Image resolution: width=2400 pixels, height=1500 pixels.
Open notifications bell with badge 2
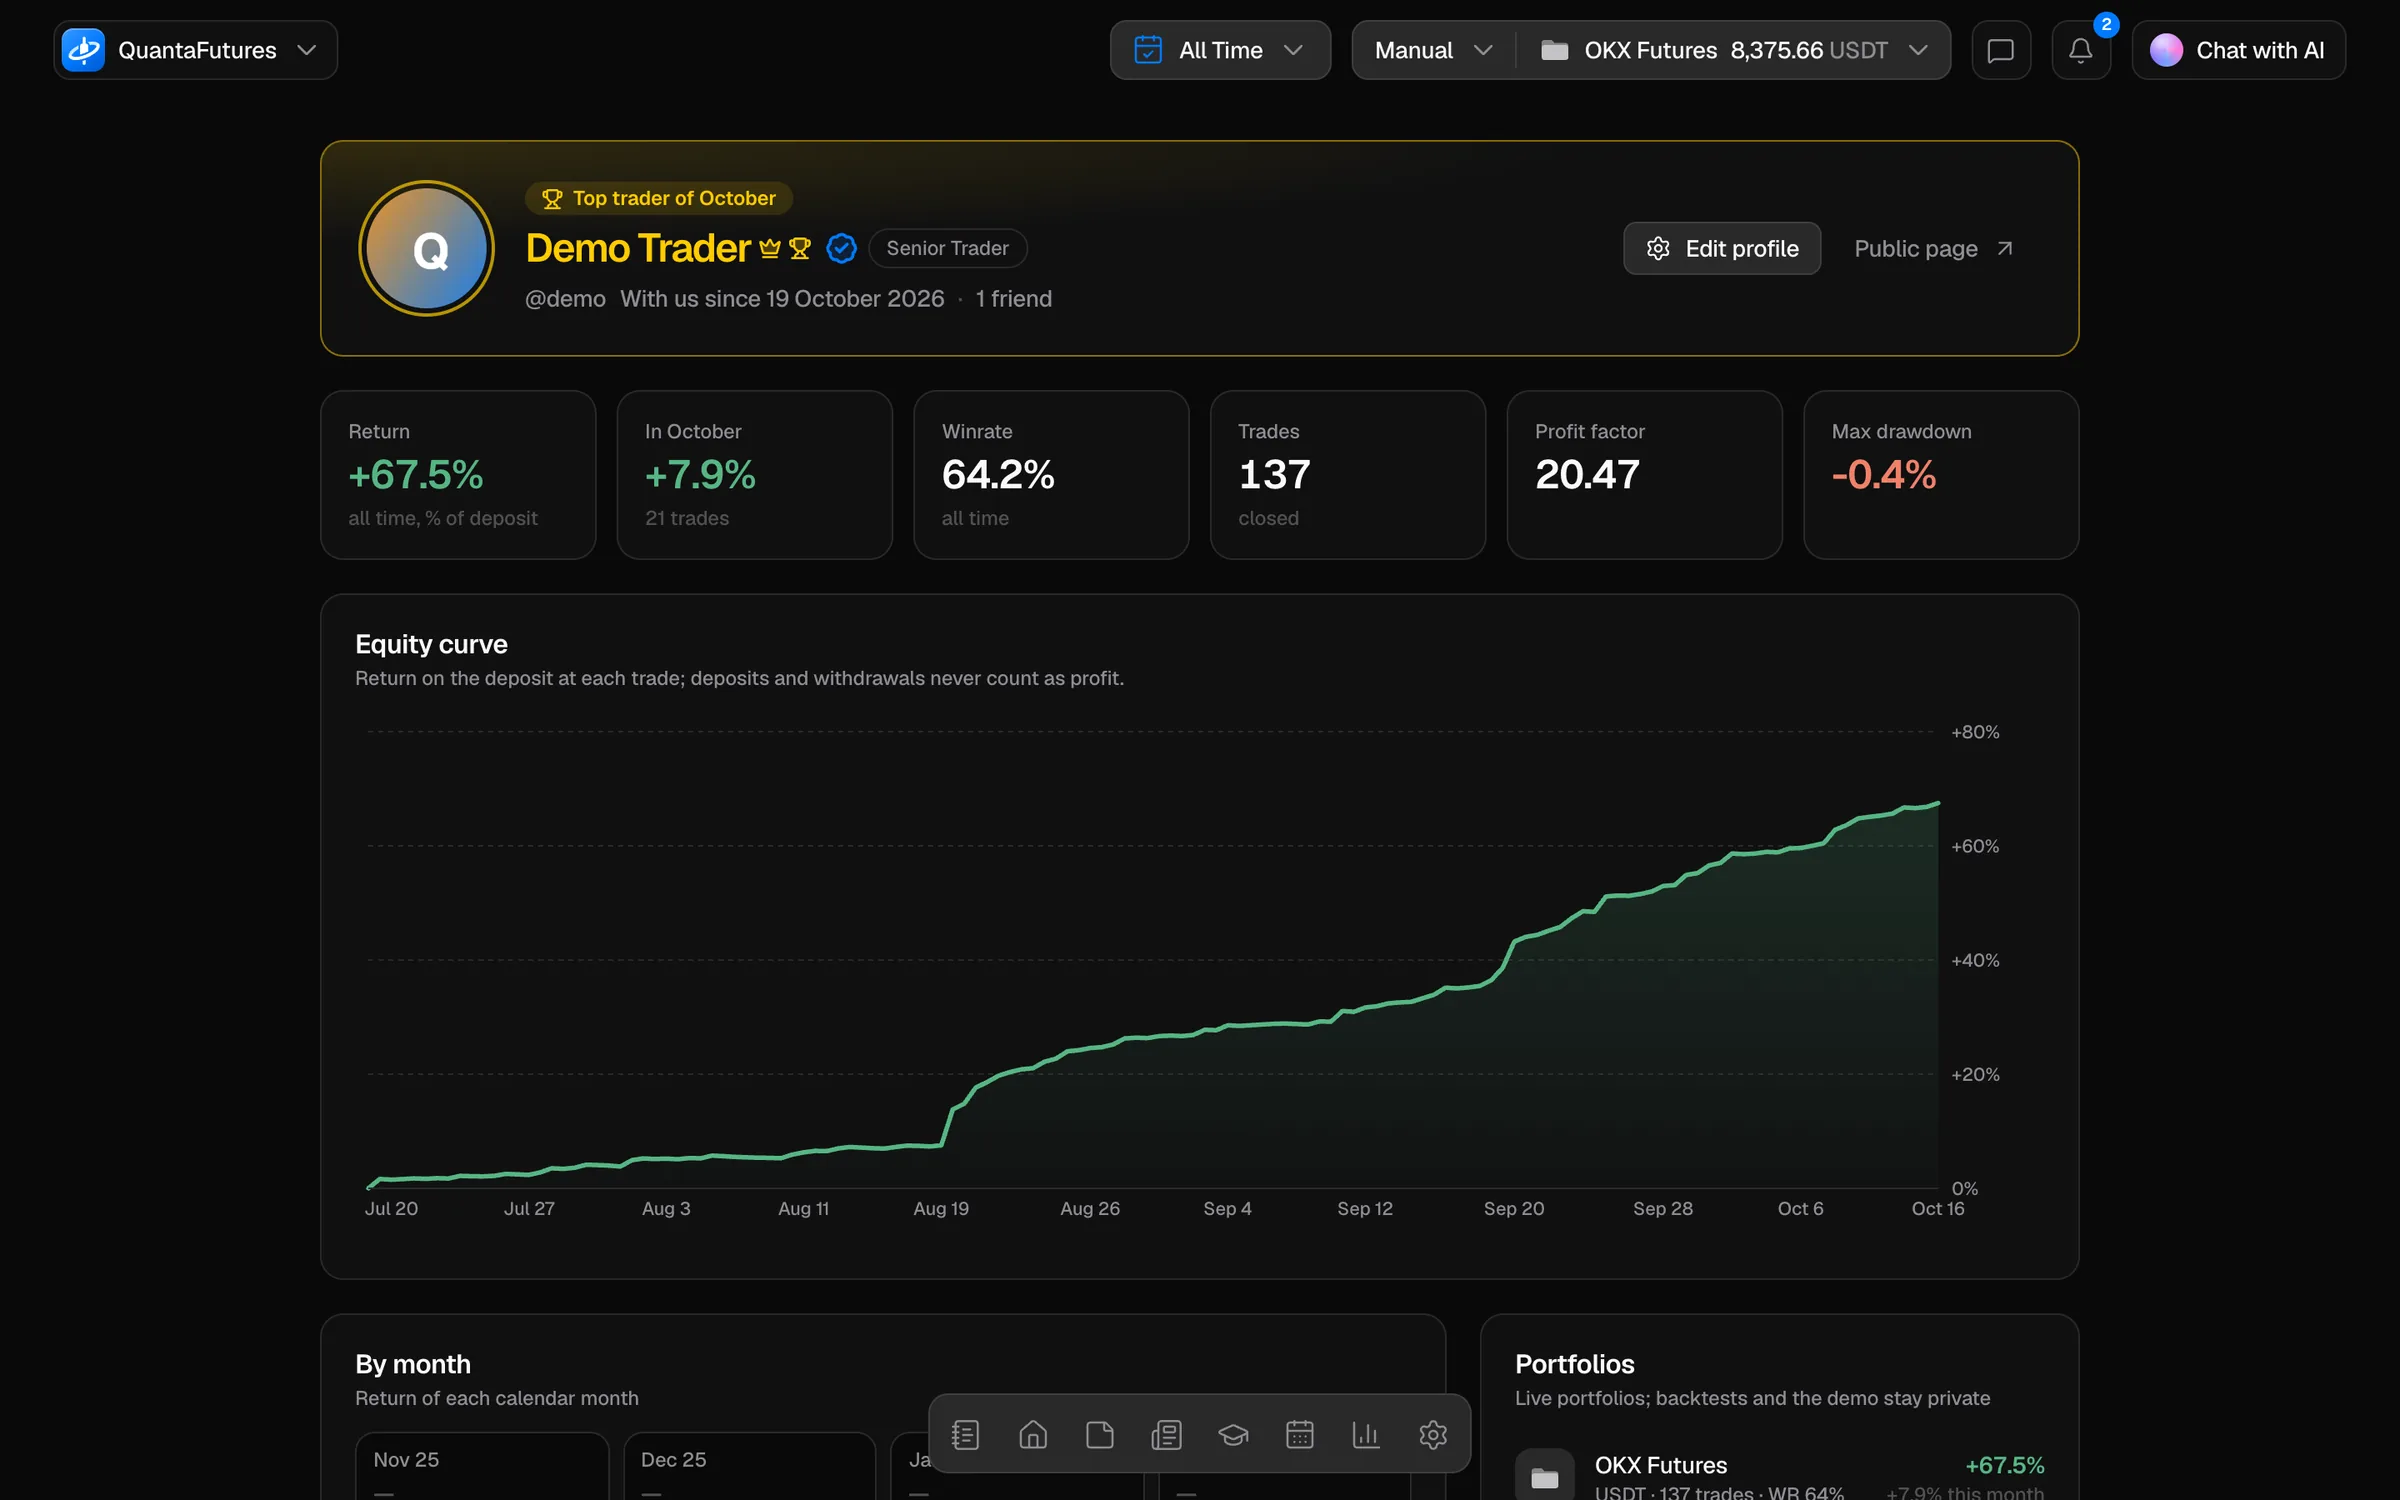2080,50
